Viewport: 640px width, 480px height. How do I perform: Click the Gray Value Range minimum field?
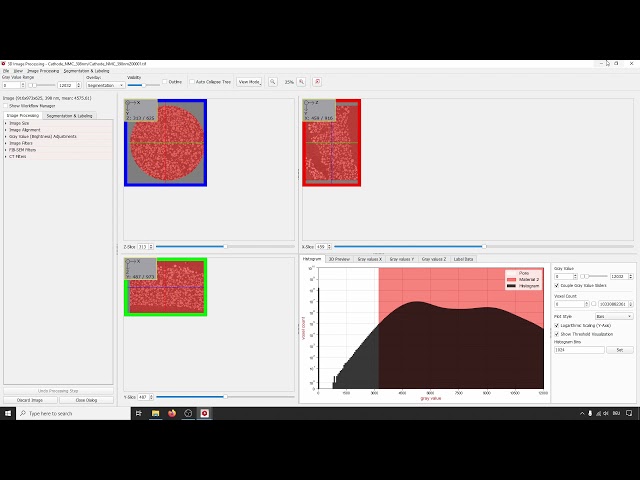[13, 85]
